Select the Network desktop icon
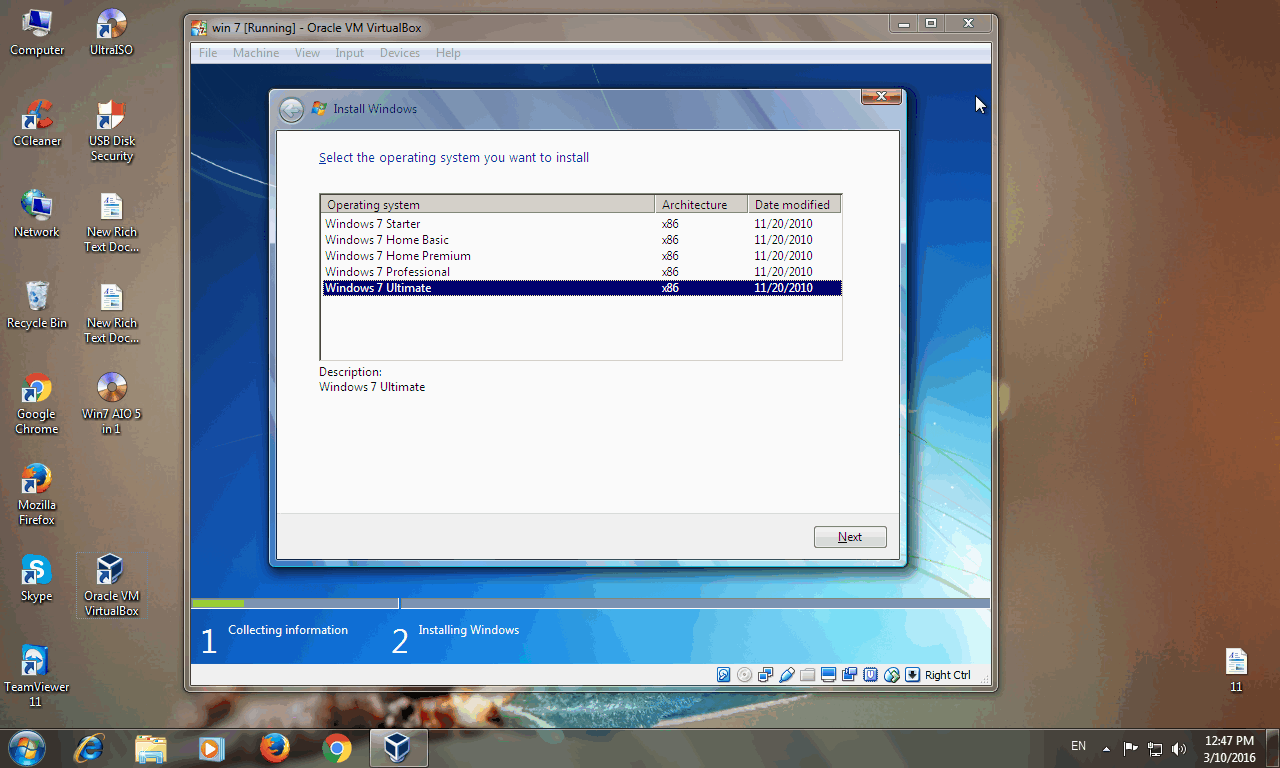The width and height of the screenshot is (1280, 768). tap(37, 214)
